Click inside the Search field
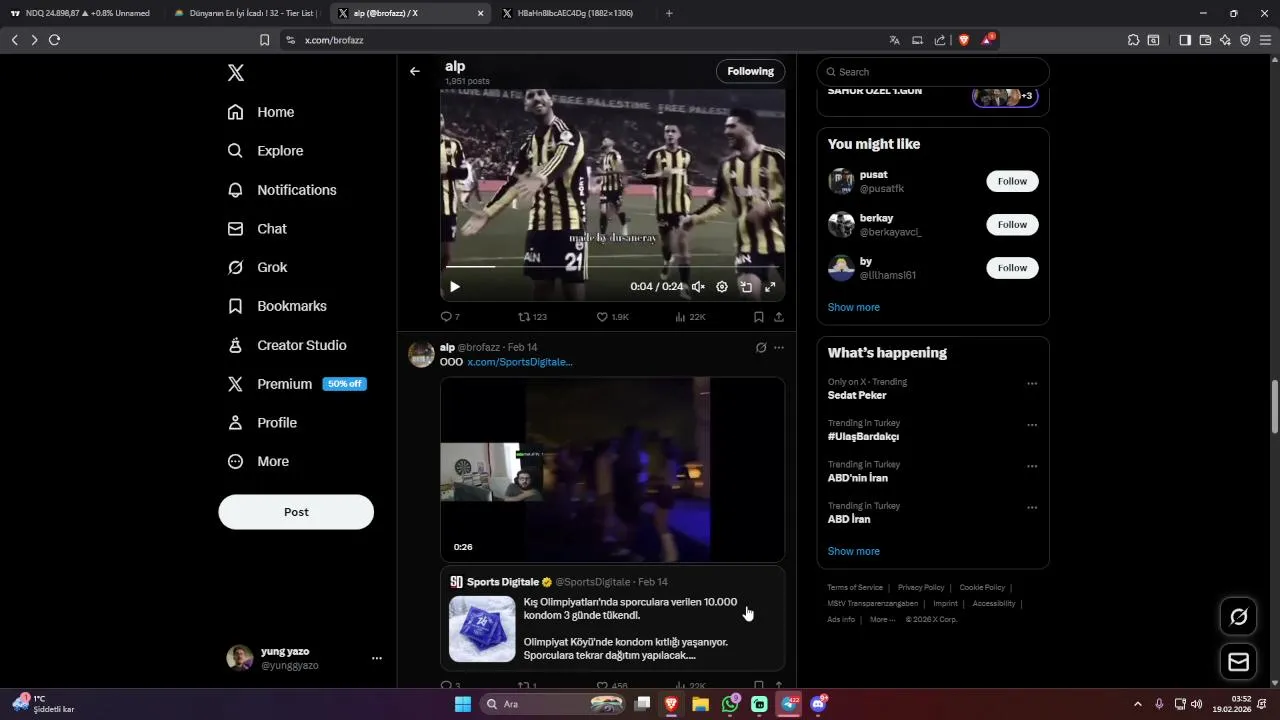The width and height of the screenshot is (1280, 720). pos(933,72)
